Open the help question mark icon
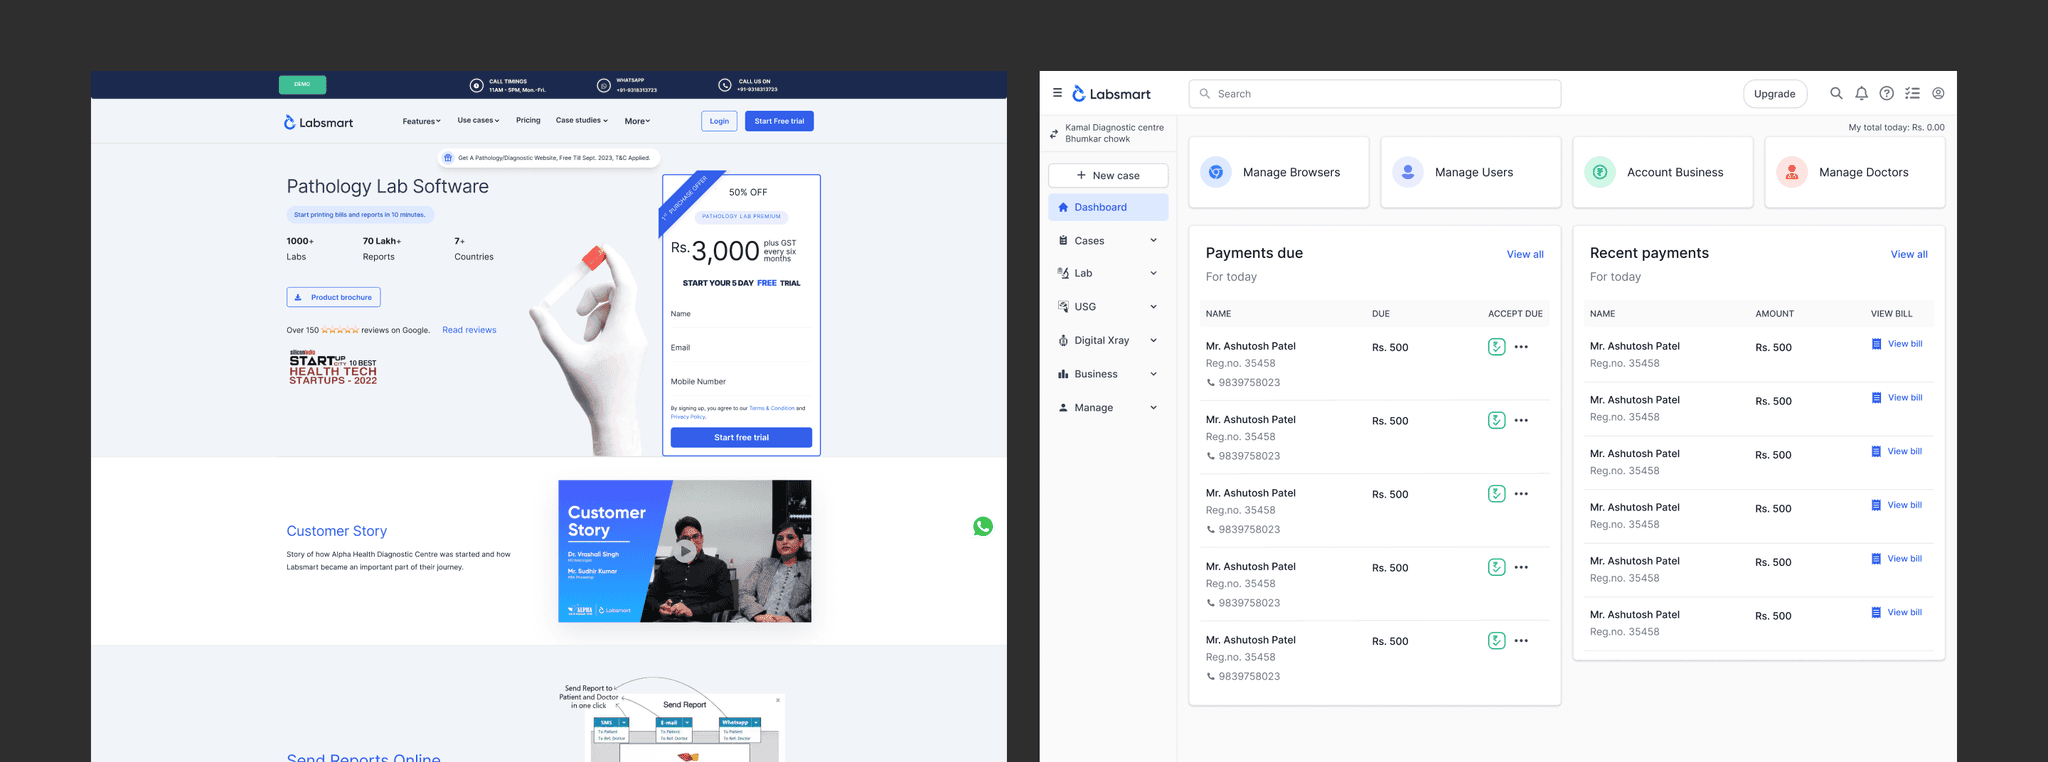The image size is (2048, 762). [1886, 93]
